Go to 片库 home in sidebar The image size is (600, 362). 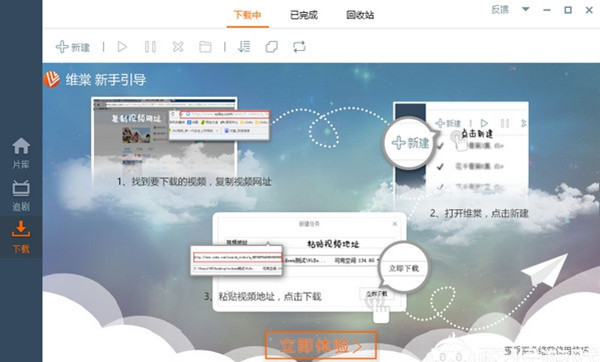pos(21,153)
